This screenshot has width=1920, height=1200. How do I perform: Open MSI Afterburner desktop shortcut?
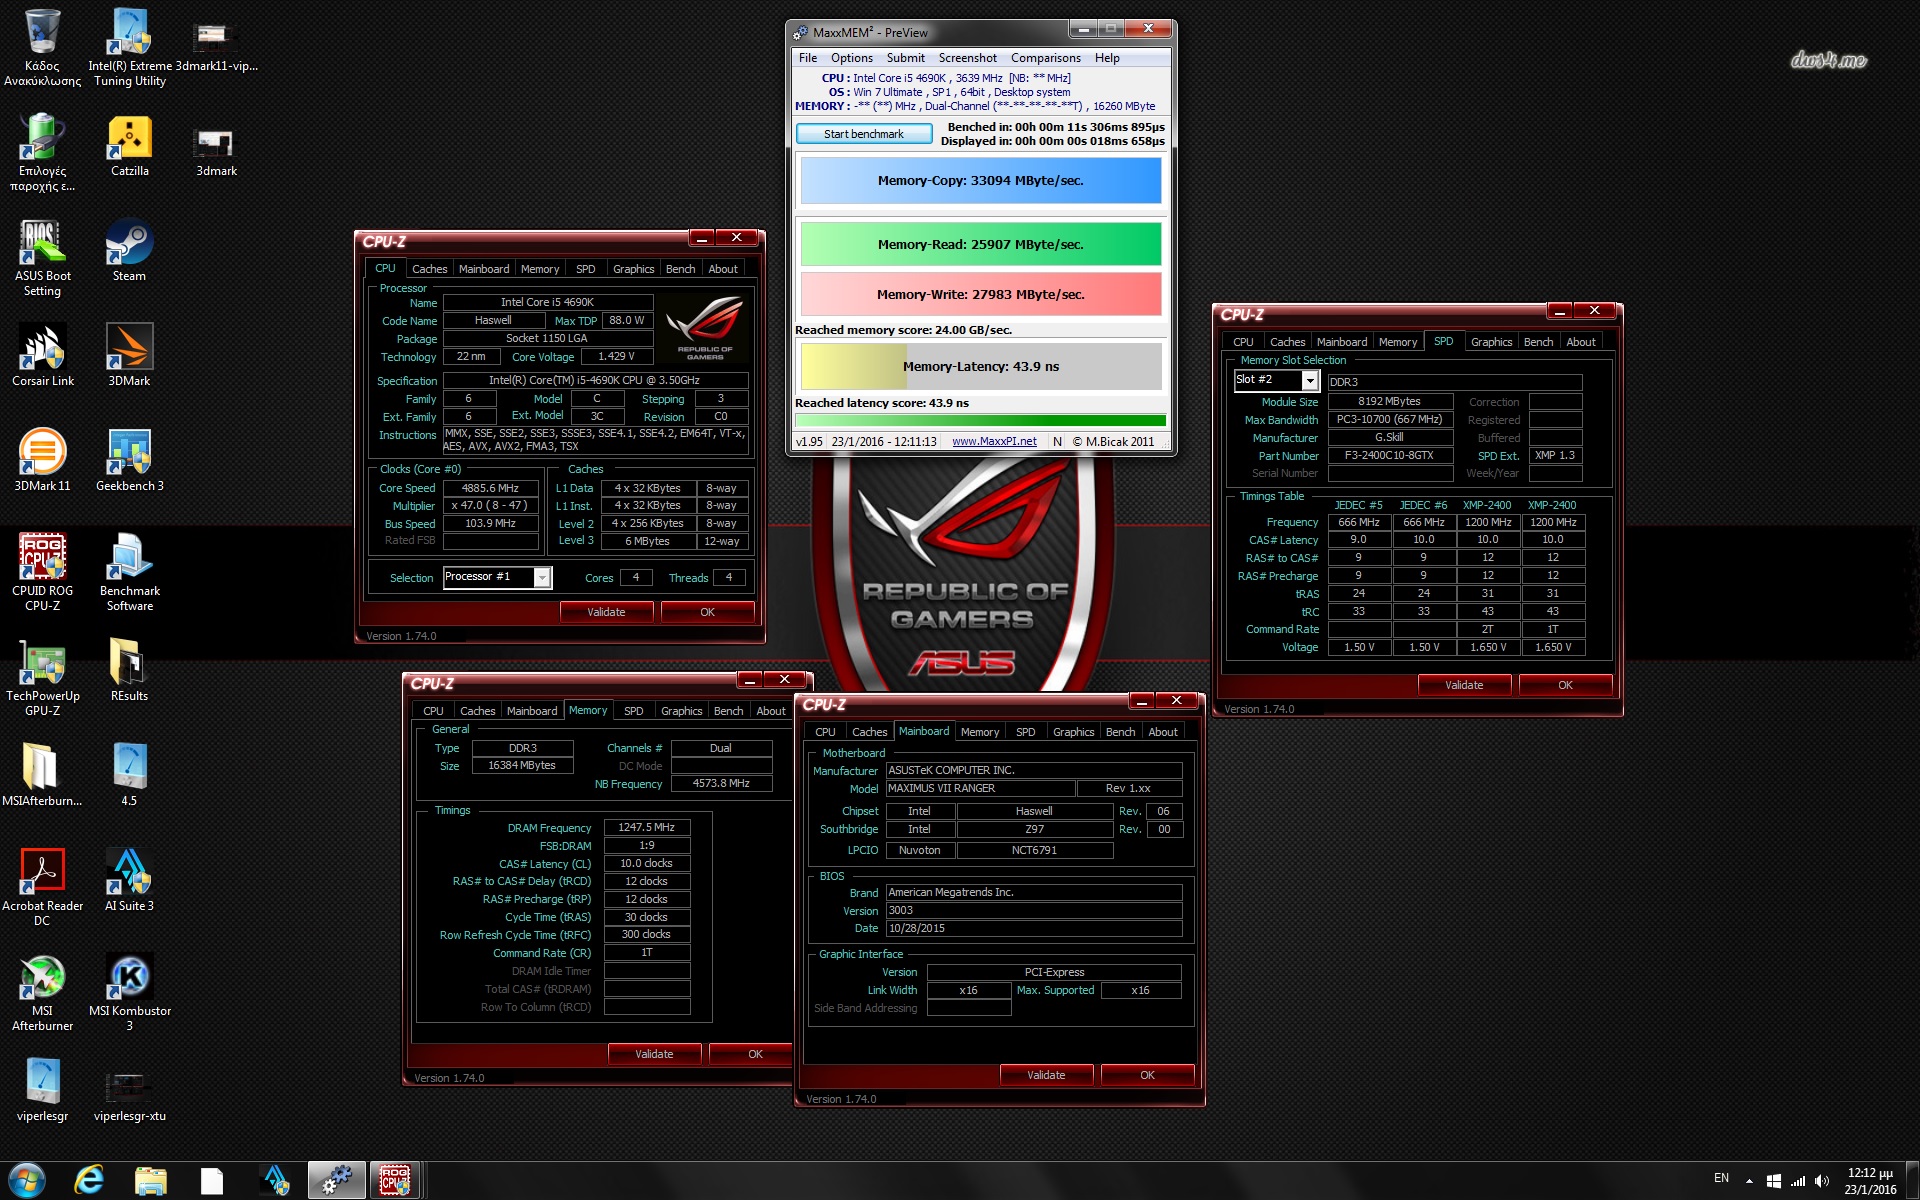click(x=42, y=993)
